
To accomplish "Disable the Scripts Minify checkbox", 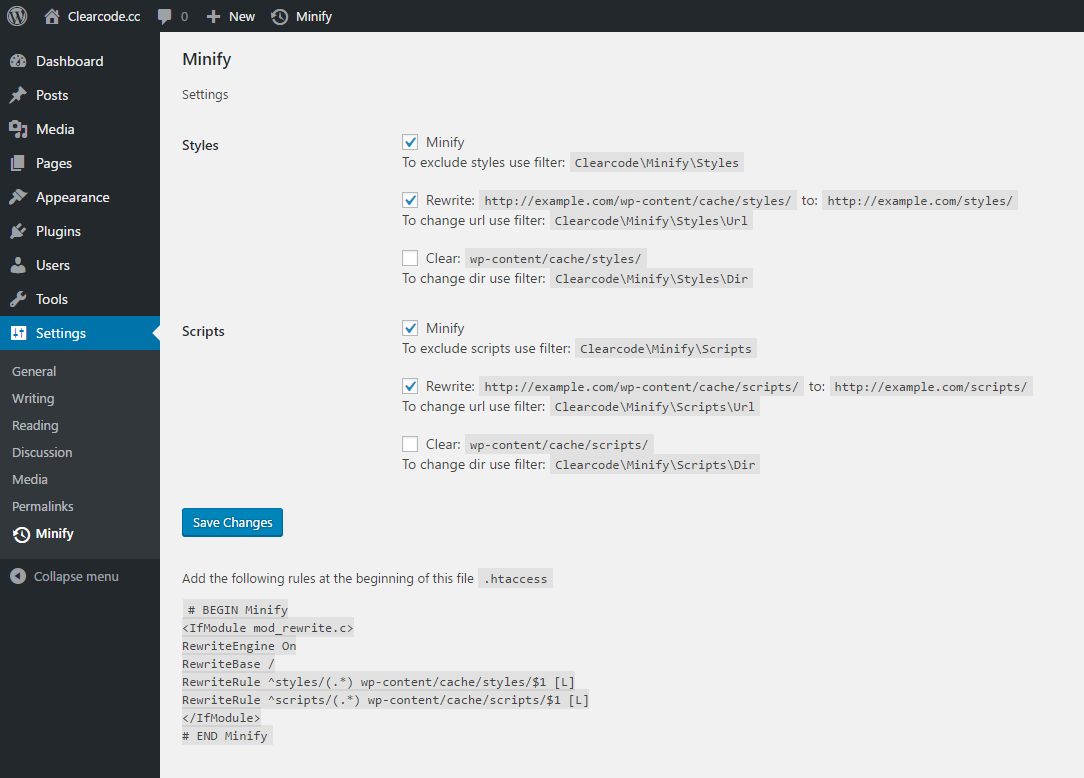I will [410, 328].
